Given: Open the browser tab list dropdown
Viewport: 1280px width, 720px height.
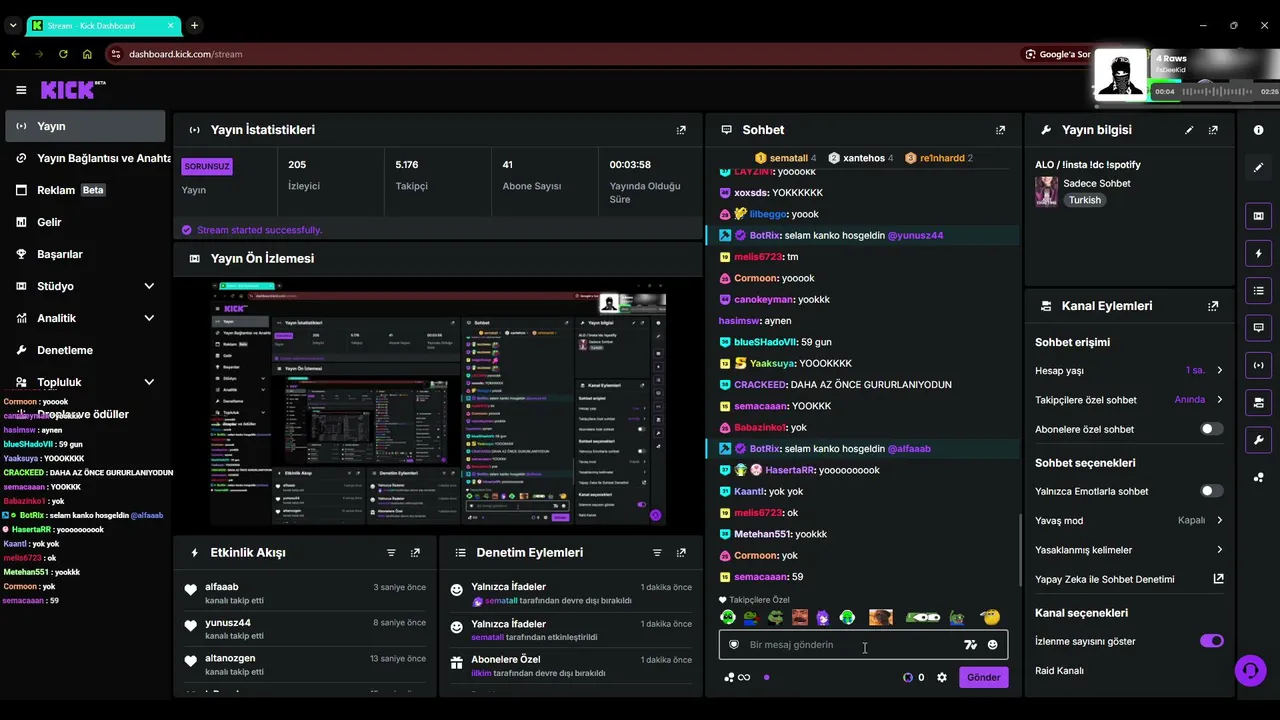Looking at the screenshot, I should [13, 25].
